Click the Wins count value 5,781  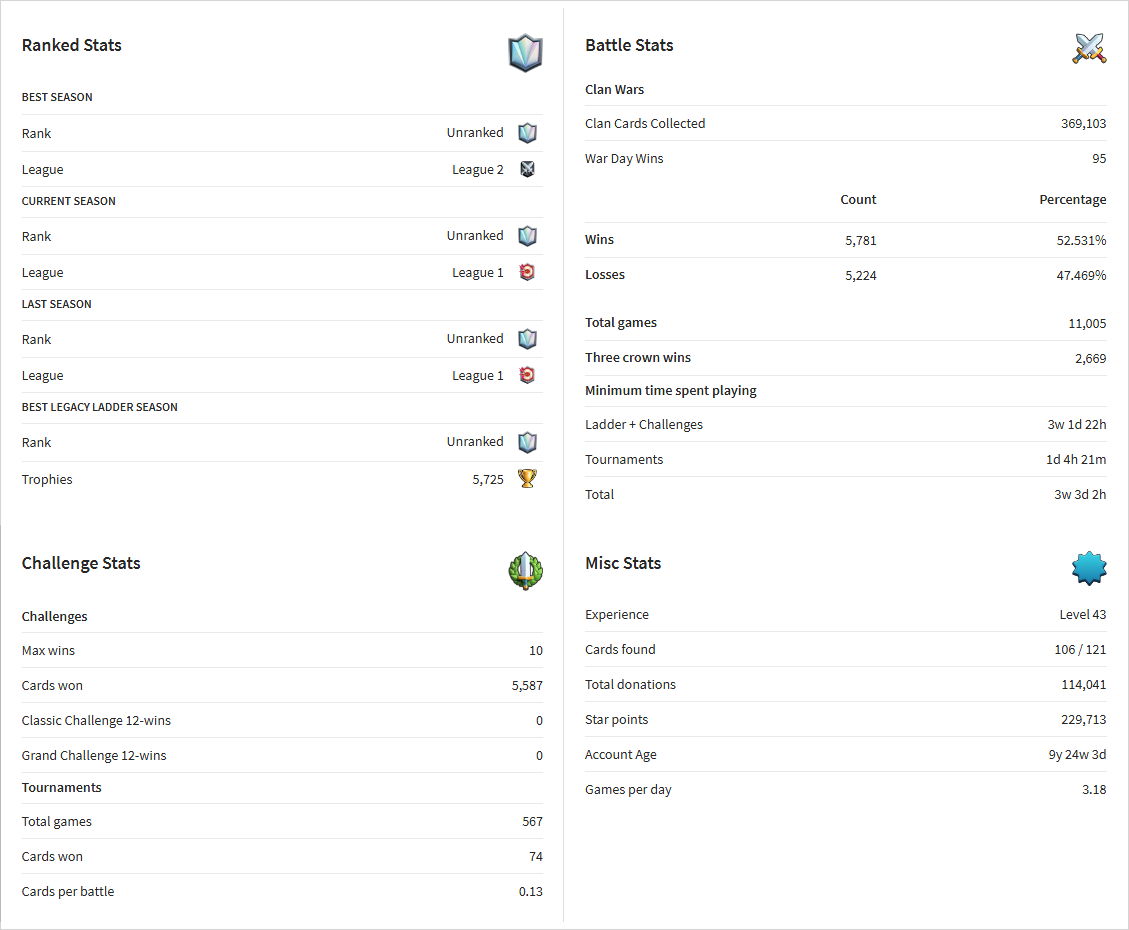click(860, 240)
